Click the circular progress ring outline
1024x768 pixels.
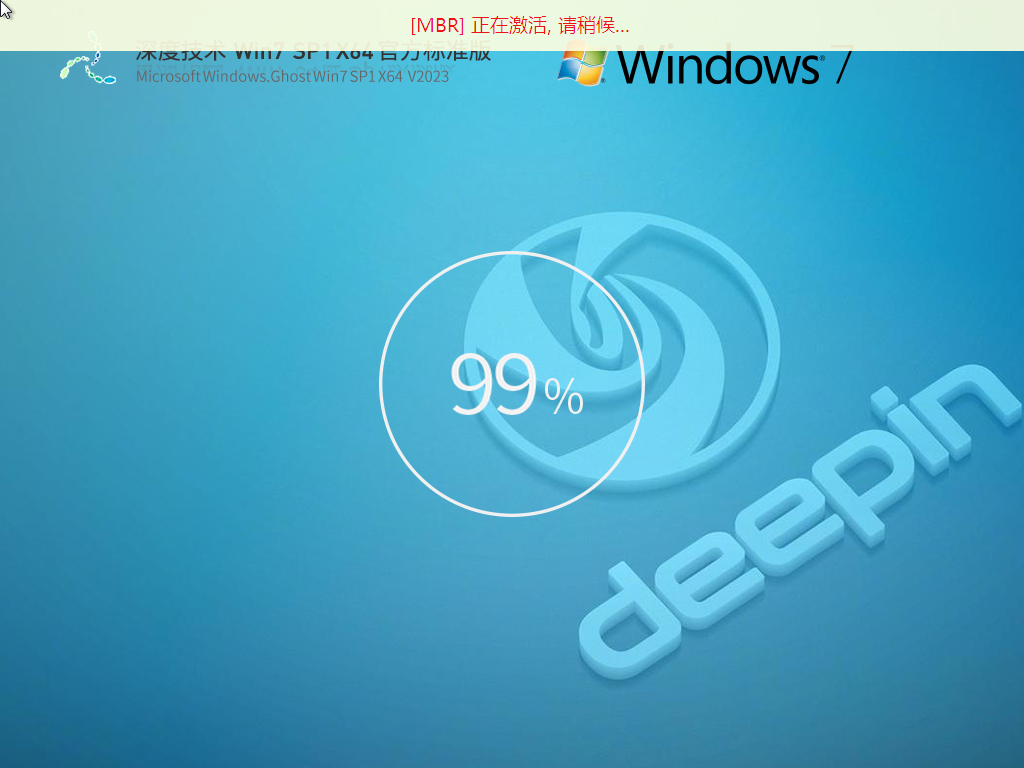point(381,384)
